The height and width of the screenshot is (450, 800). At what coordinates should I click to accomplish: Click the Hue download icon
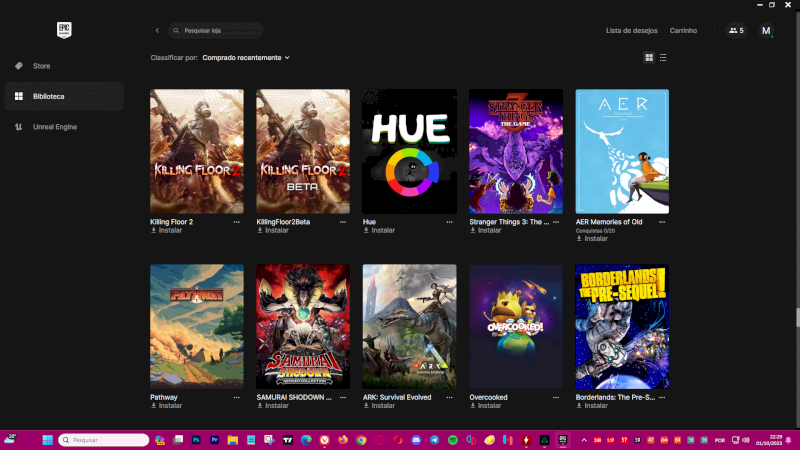[x=366, y=230]
